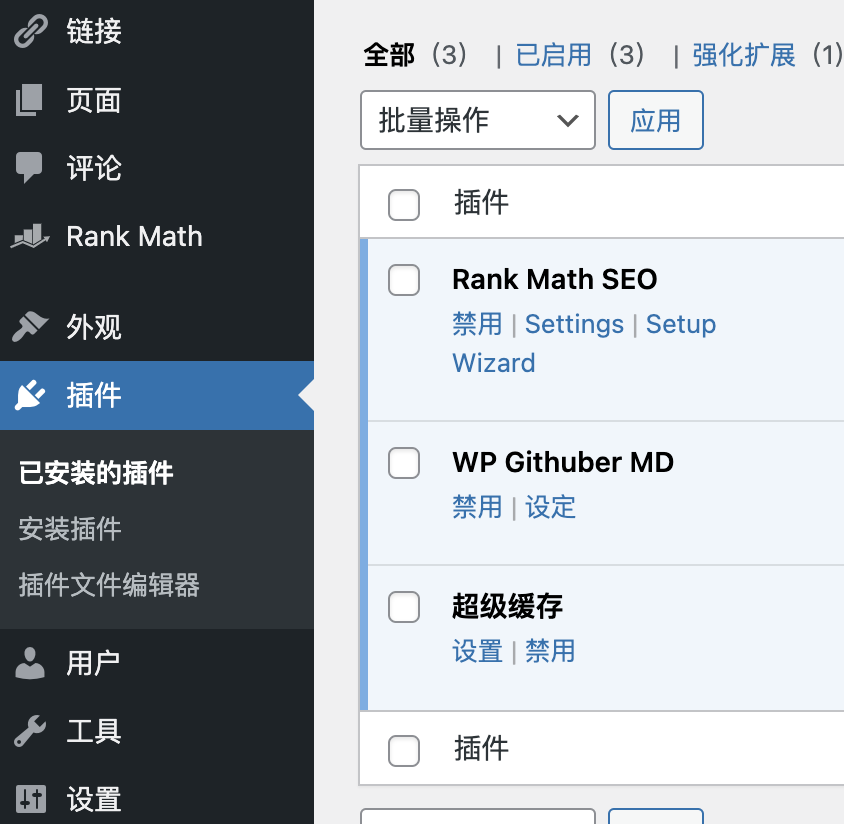Click the plug icon beside 插件
Screen dimensions: 844x824
[x=30, y=396]
